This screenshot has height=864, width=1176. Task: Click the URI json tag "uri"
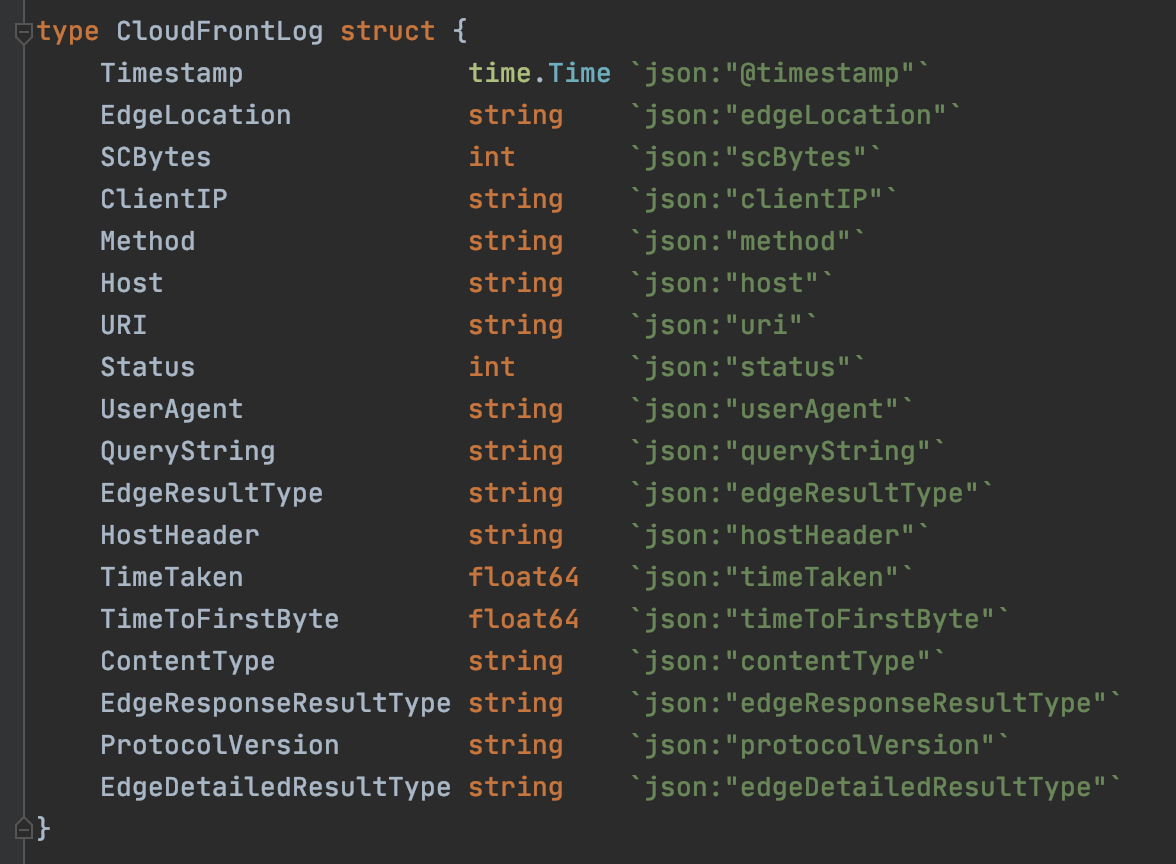[724, 326]
